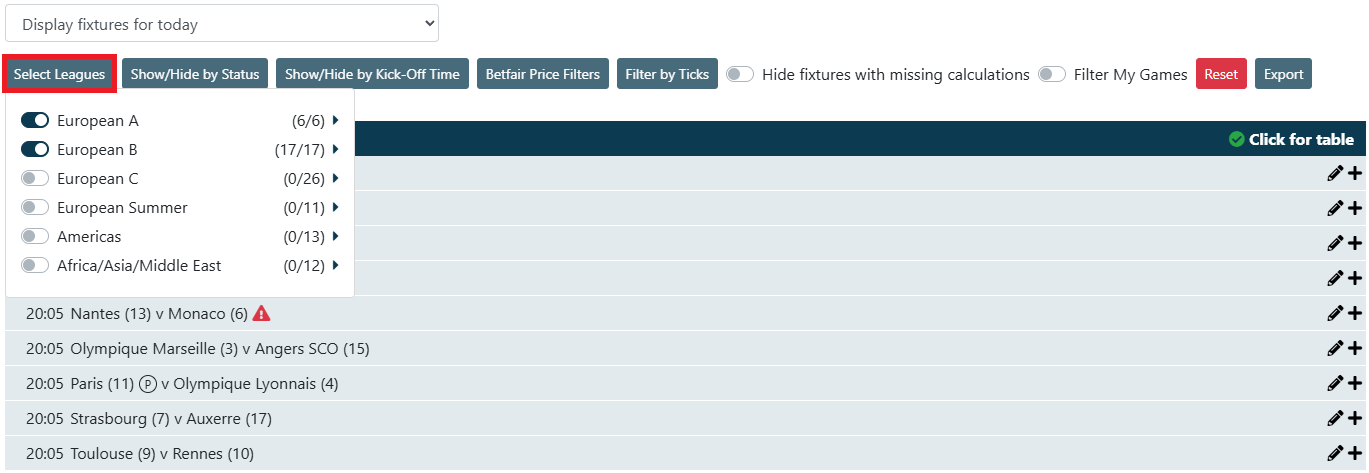Open the Betfair Price Filters menu
Image resolution: width=1369 pixels, height=473 pixels.
pos(543,74)
